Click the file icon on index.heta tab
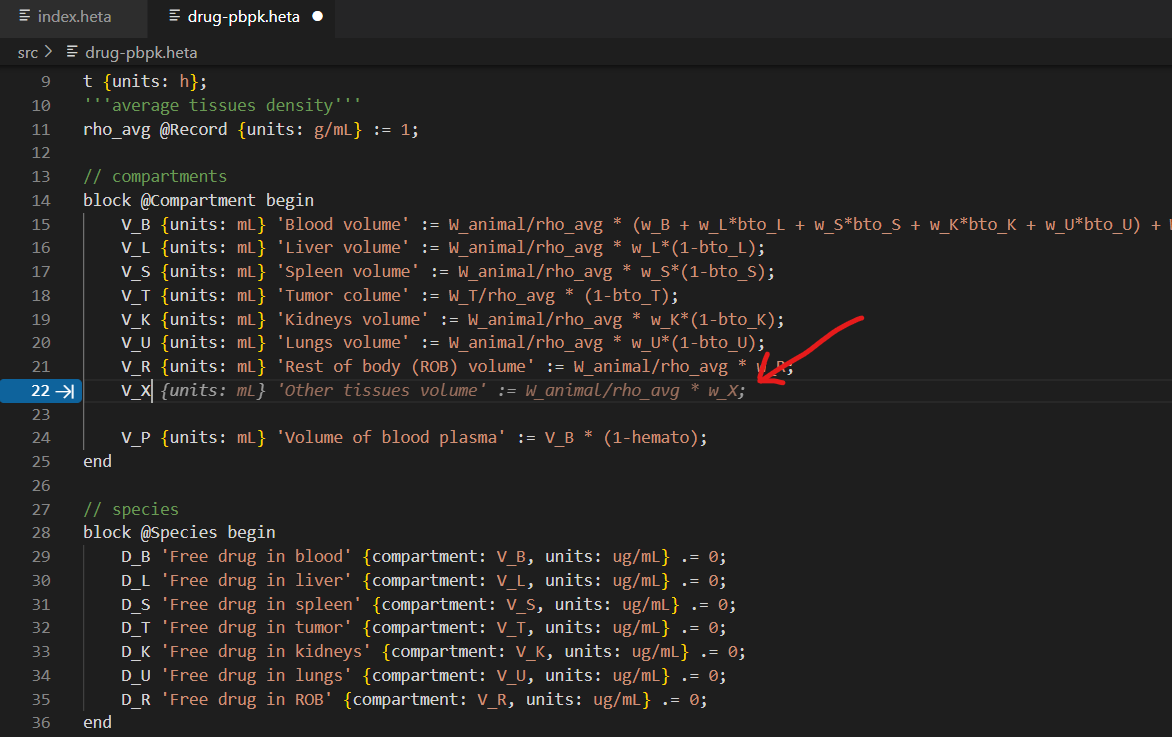Image resolution: width=1172 pixels, height=737 pixels. click(25, 17)
